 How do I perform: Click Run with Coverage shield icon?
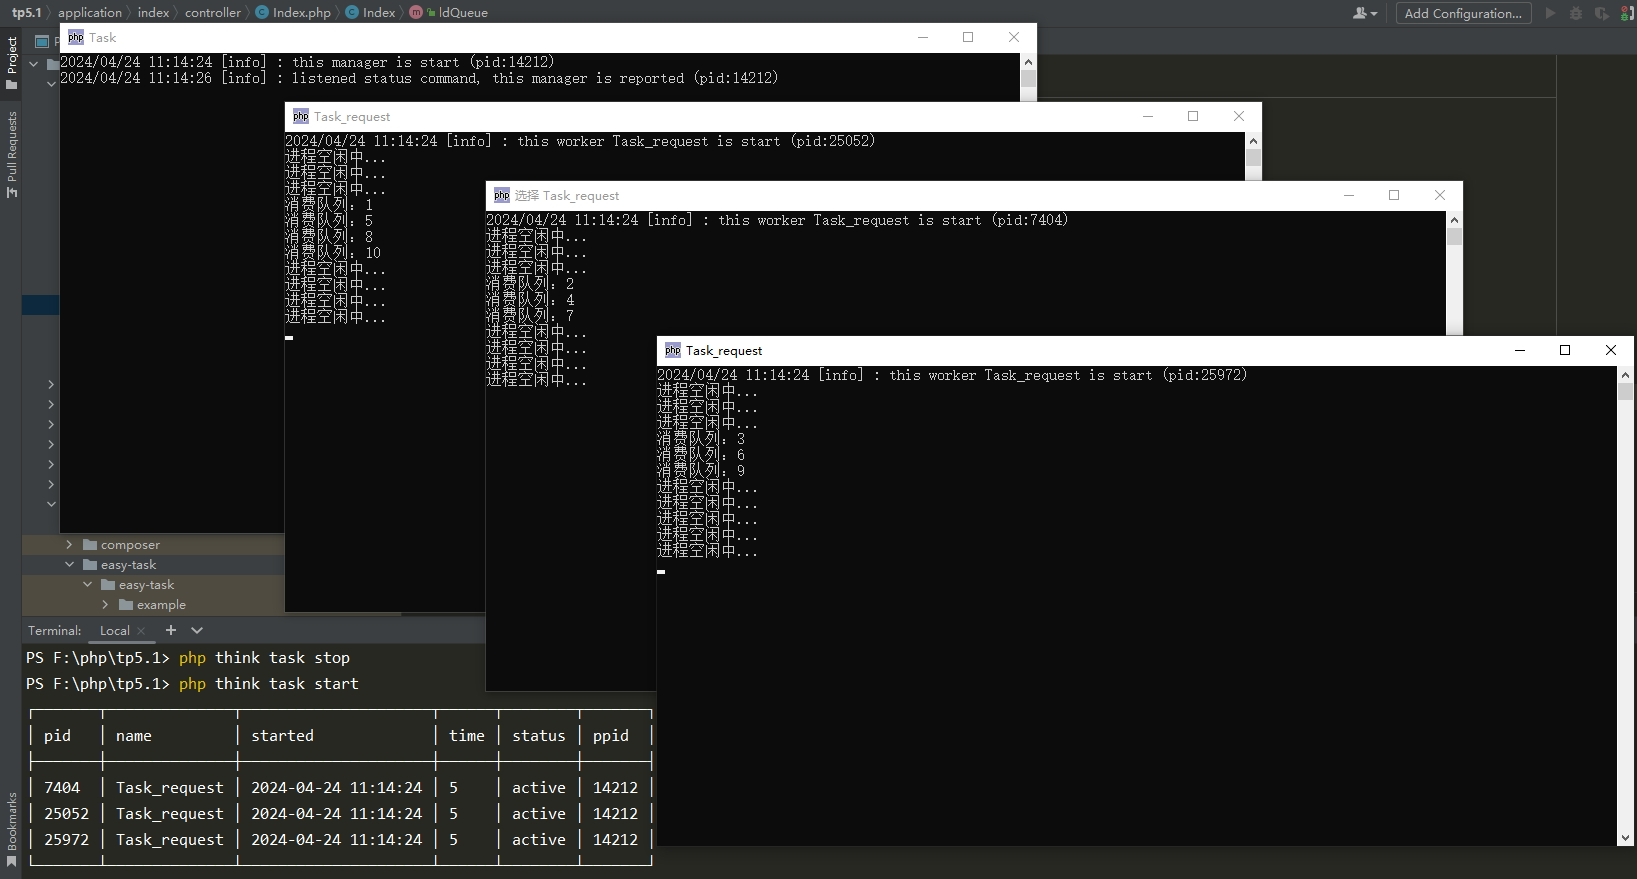coord(1602,13)
